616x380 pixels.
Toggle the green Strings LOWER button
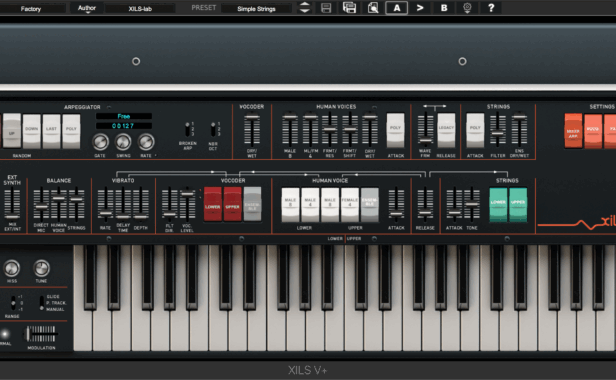(x=498, y=205)
